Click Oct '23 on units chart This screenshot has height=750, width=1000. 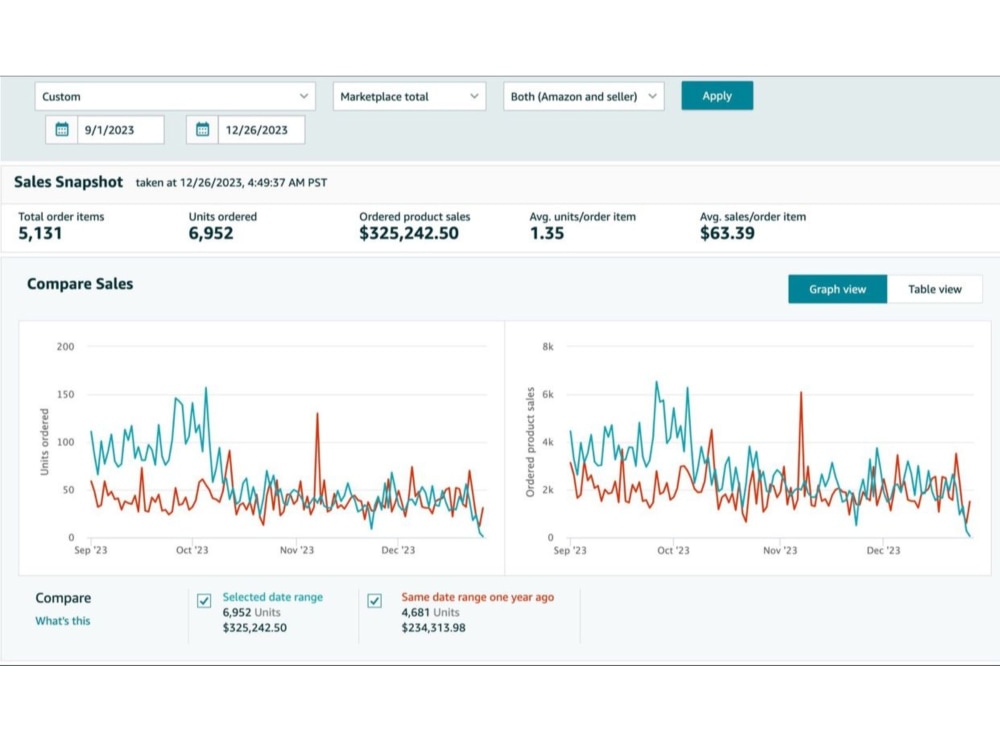pyautogui.click(x=192, y=550)
